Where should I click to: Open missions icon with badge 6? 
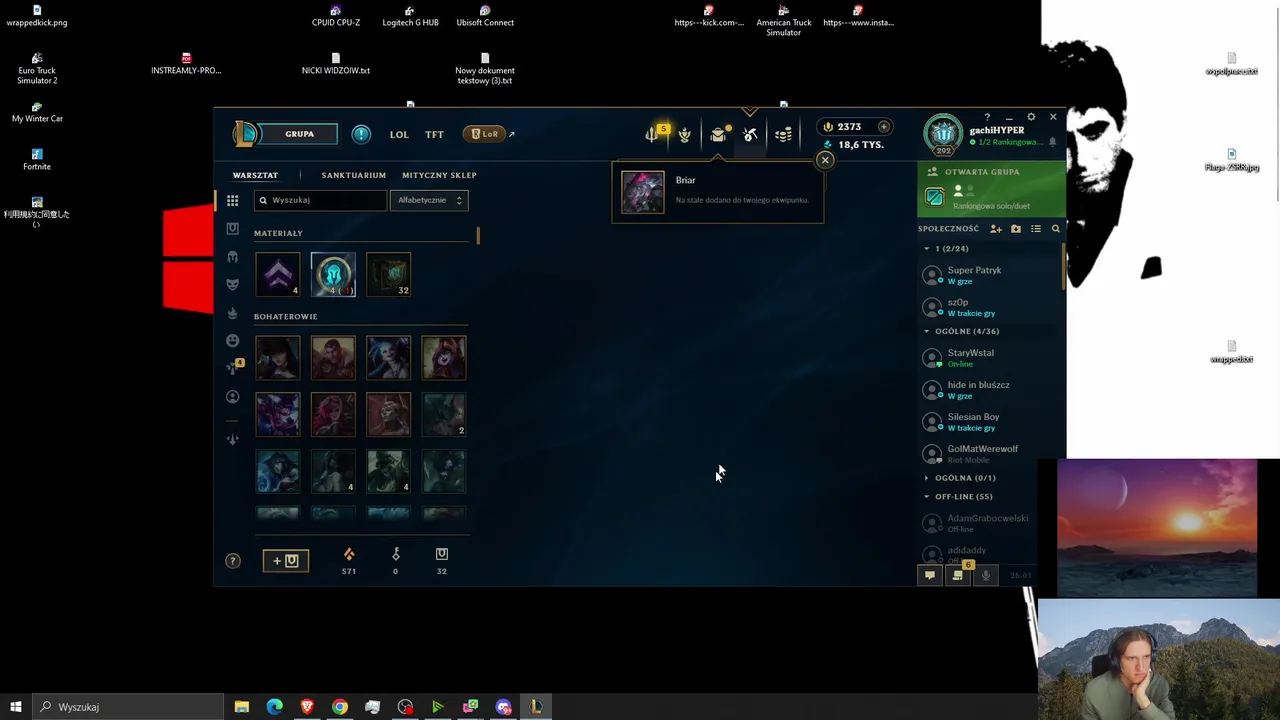click(x=959, y=574)
